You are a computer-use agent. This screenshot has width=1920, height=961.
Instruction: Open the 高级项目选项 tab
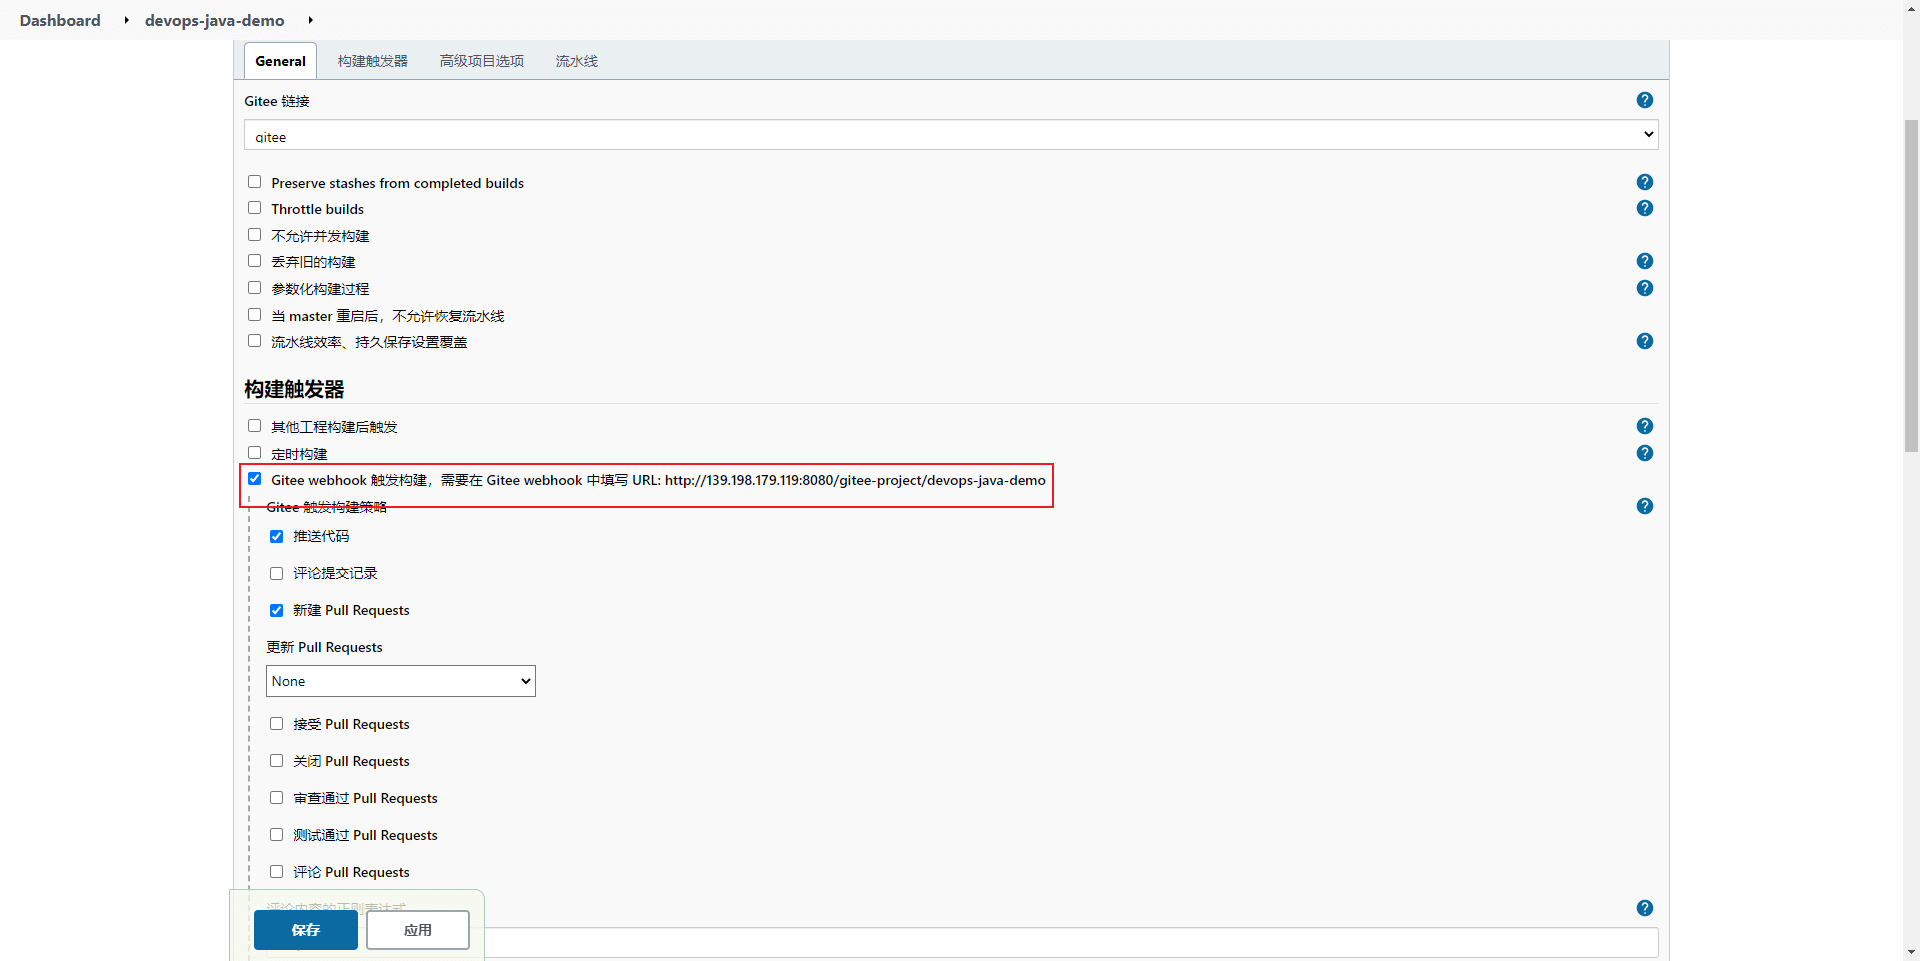(482, 61)
